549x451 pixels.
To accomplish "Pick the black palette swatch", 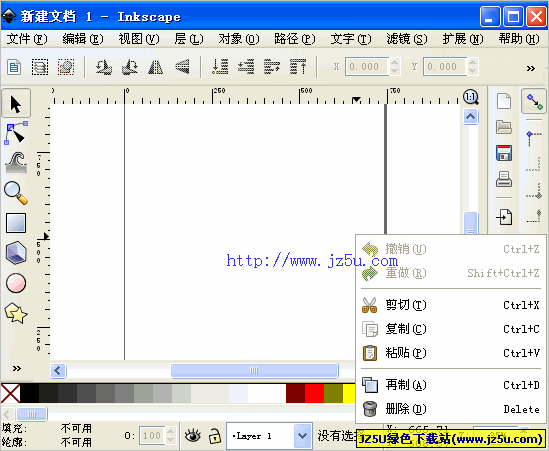I will [x=29, y=393].
